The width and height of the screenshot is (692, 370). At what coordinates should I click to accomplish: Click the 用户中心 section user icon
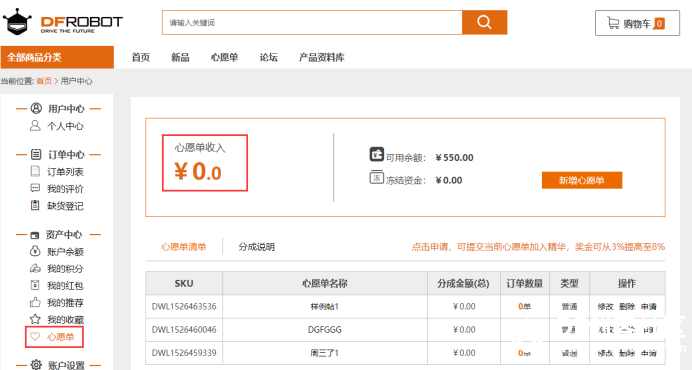tap(36, 108)
